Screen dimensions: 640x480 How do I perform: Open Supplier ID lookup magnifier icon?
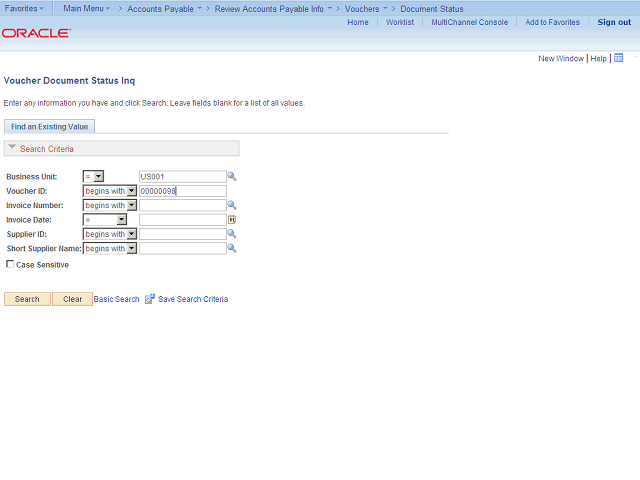(x=232, y=234)
